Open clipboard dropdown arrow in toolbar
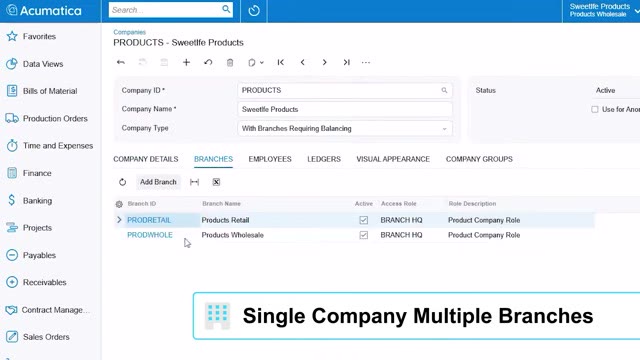 [x=262, y=62]
